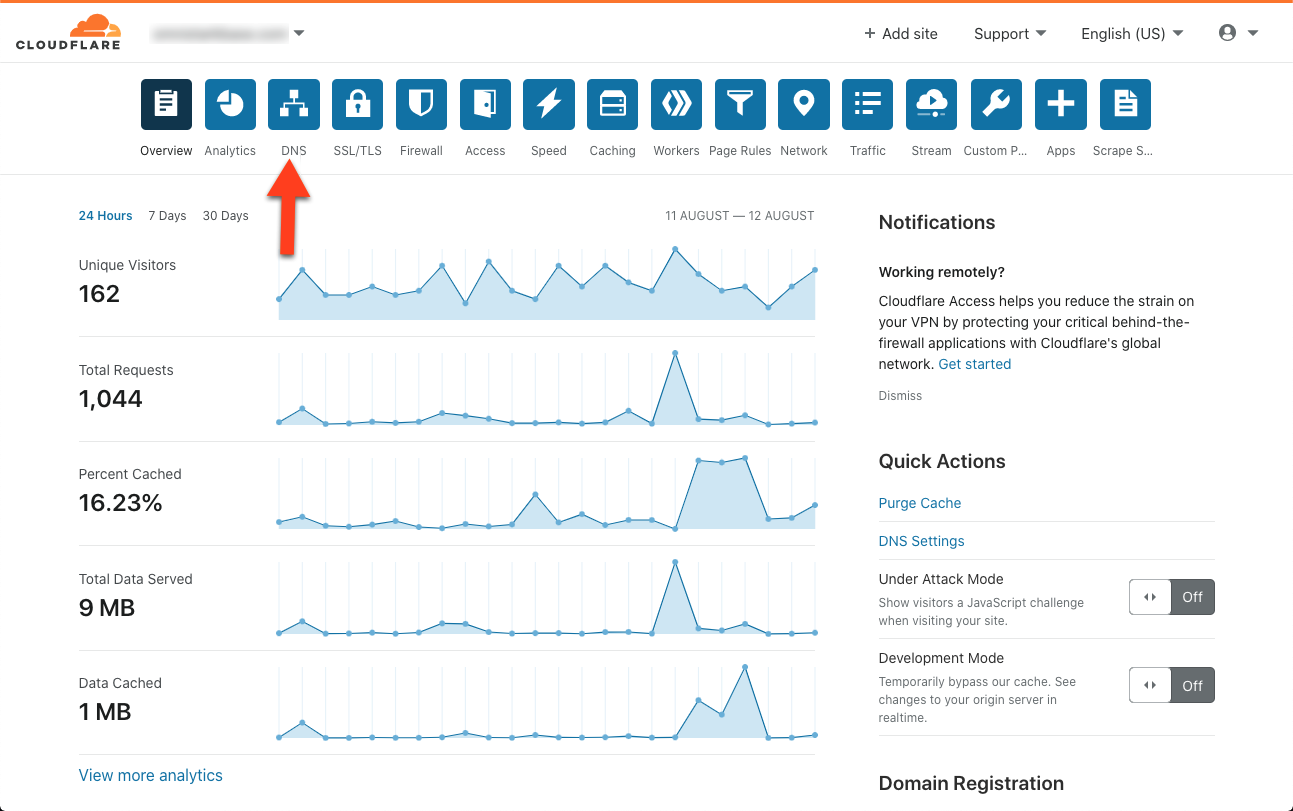Click the Cloudflare logo

point(68,32)
